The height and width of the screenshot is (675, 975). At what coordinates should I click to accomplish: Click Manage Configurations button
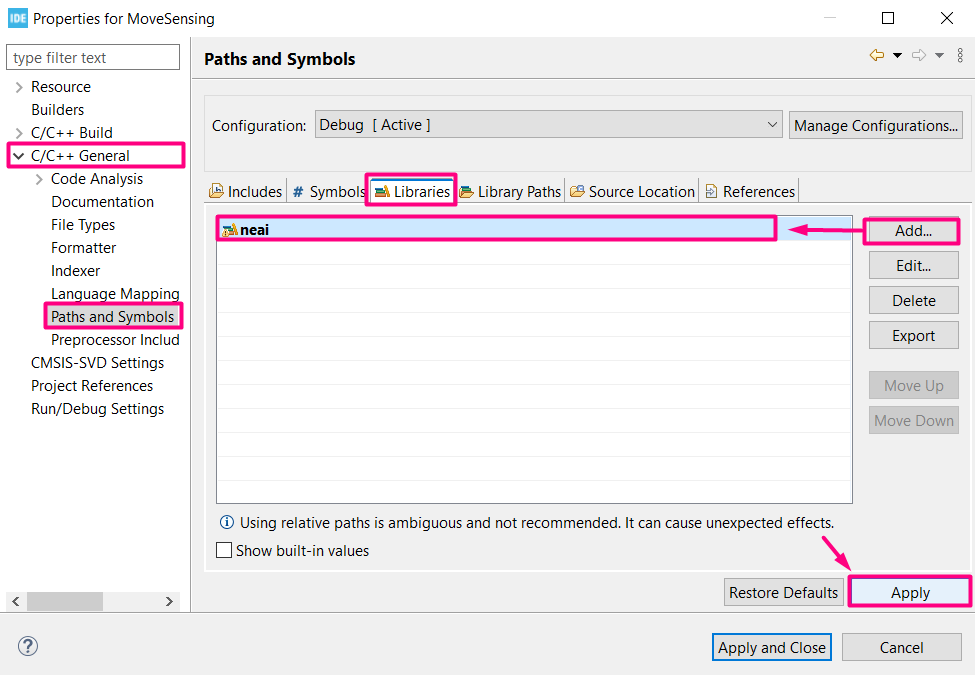875,125
